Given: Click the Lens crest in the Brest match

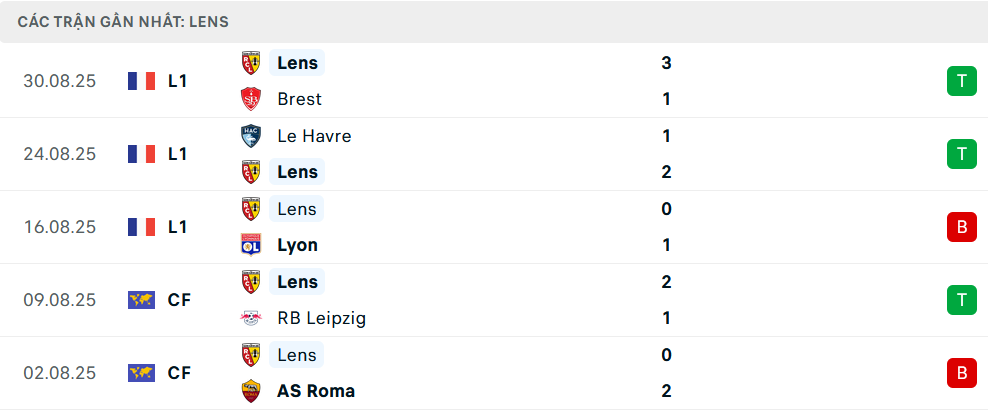Looking at the screenshot, I should (x=251, y=63).
